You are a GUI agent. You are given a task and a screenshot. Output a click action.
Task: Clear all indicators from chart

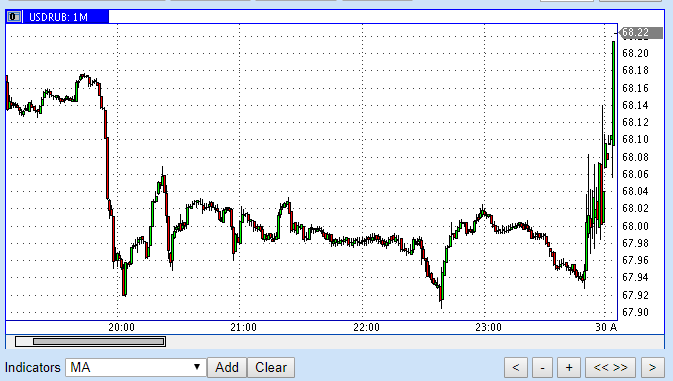271,368
